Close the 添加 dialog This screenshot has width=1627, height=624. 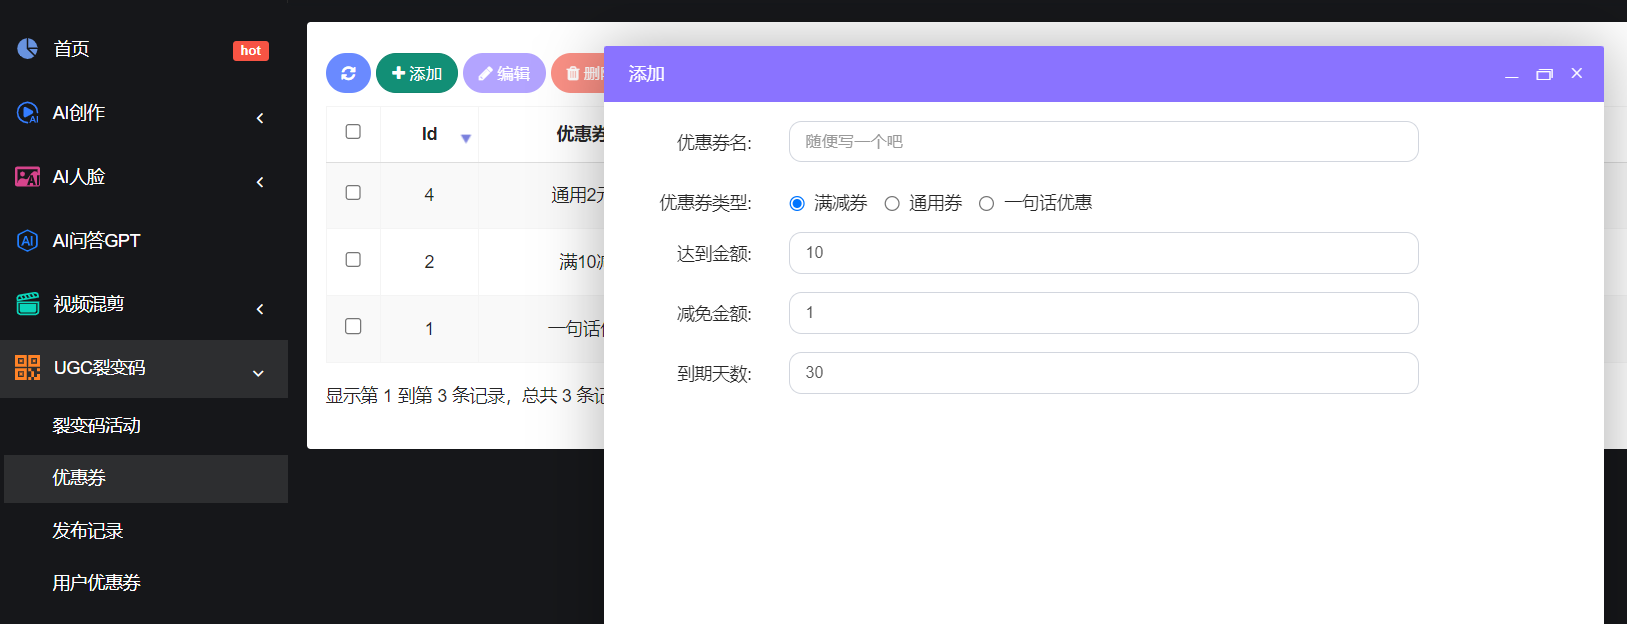[1577, 73]
